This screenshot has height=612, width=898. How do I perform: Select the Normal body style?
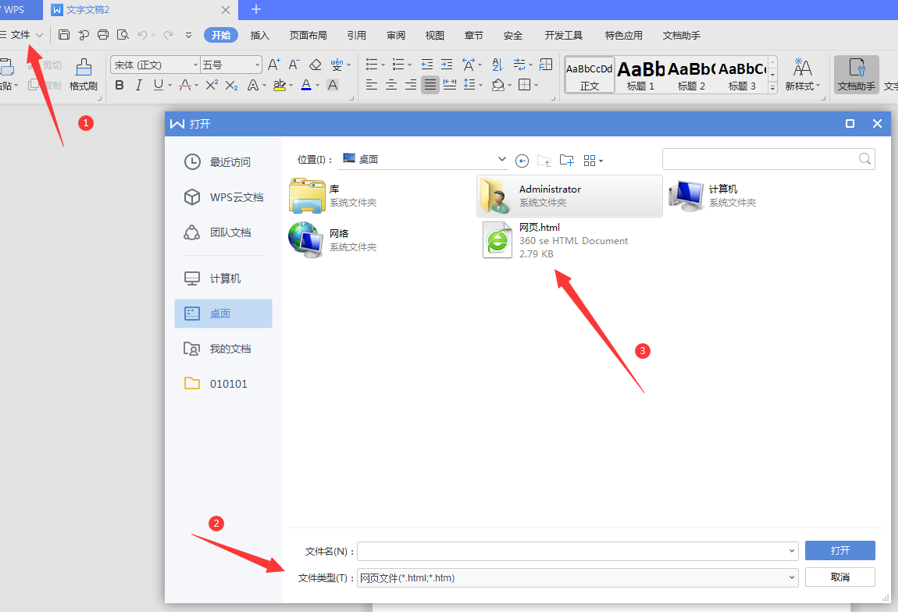coord(589,74)
